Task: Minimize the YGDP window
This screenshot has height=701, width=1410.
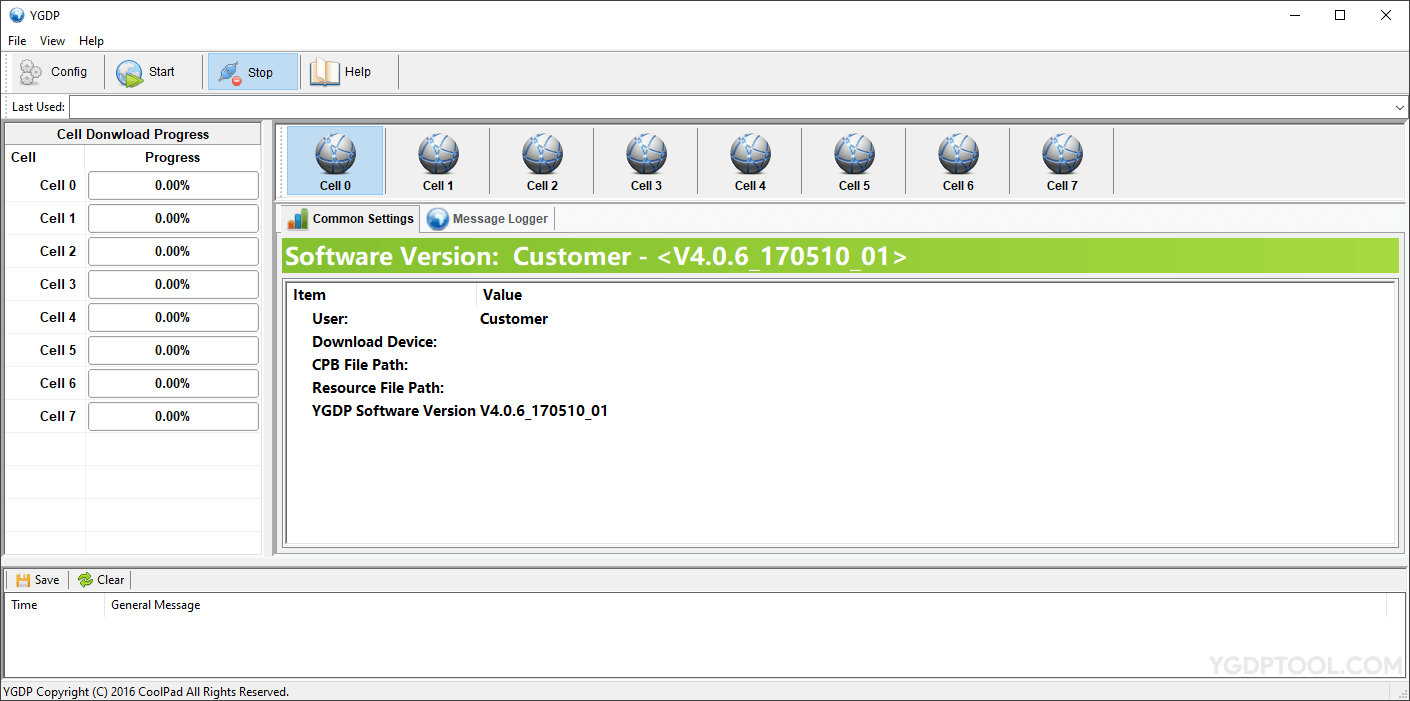Action: click(x=1294, y=15)
